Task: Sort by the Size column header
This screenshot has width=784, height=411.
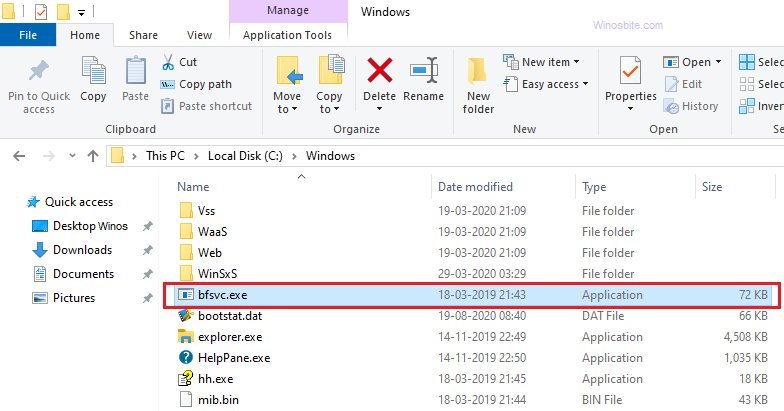Action: 712,187
